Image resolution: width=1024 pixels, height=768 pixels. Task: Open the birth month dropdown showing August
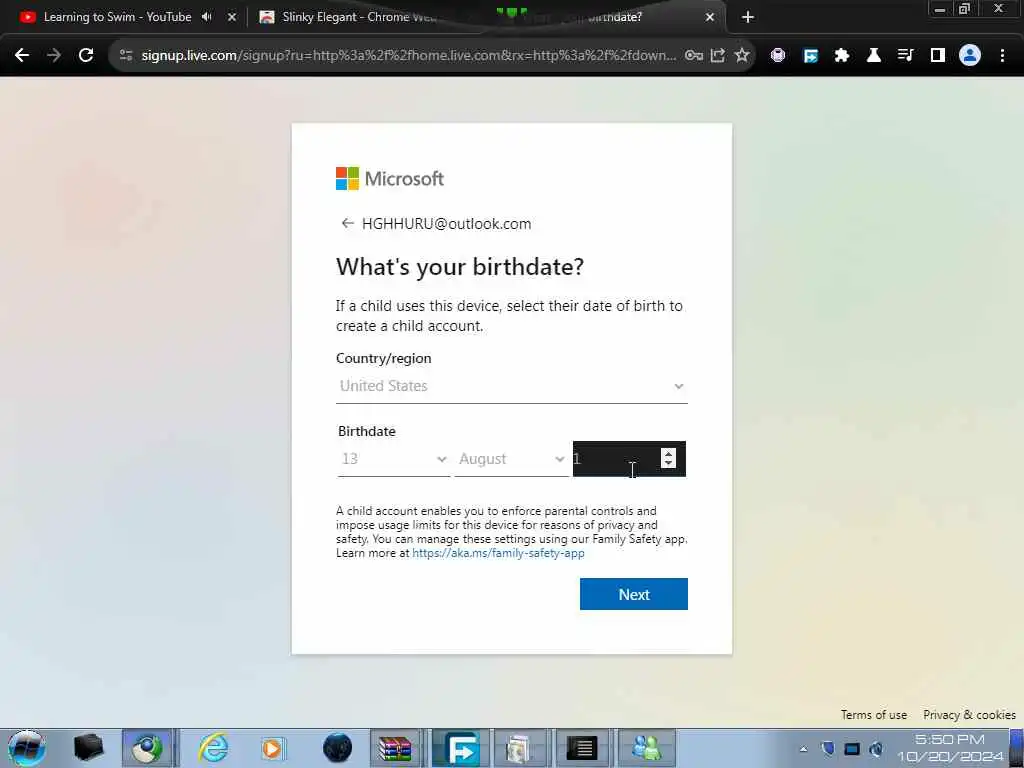511,459
